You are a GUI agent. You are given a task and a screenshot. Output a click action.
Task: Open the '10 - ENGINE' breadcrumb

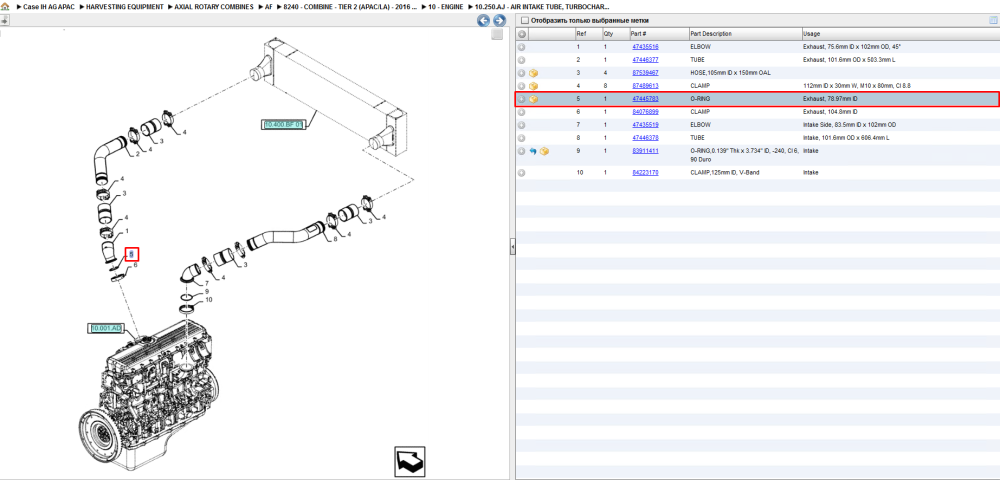[x=445, y=6]
